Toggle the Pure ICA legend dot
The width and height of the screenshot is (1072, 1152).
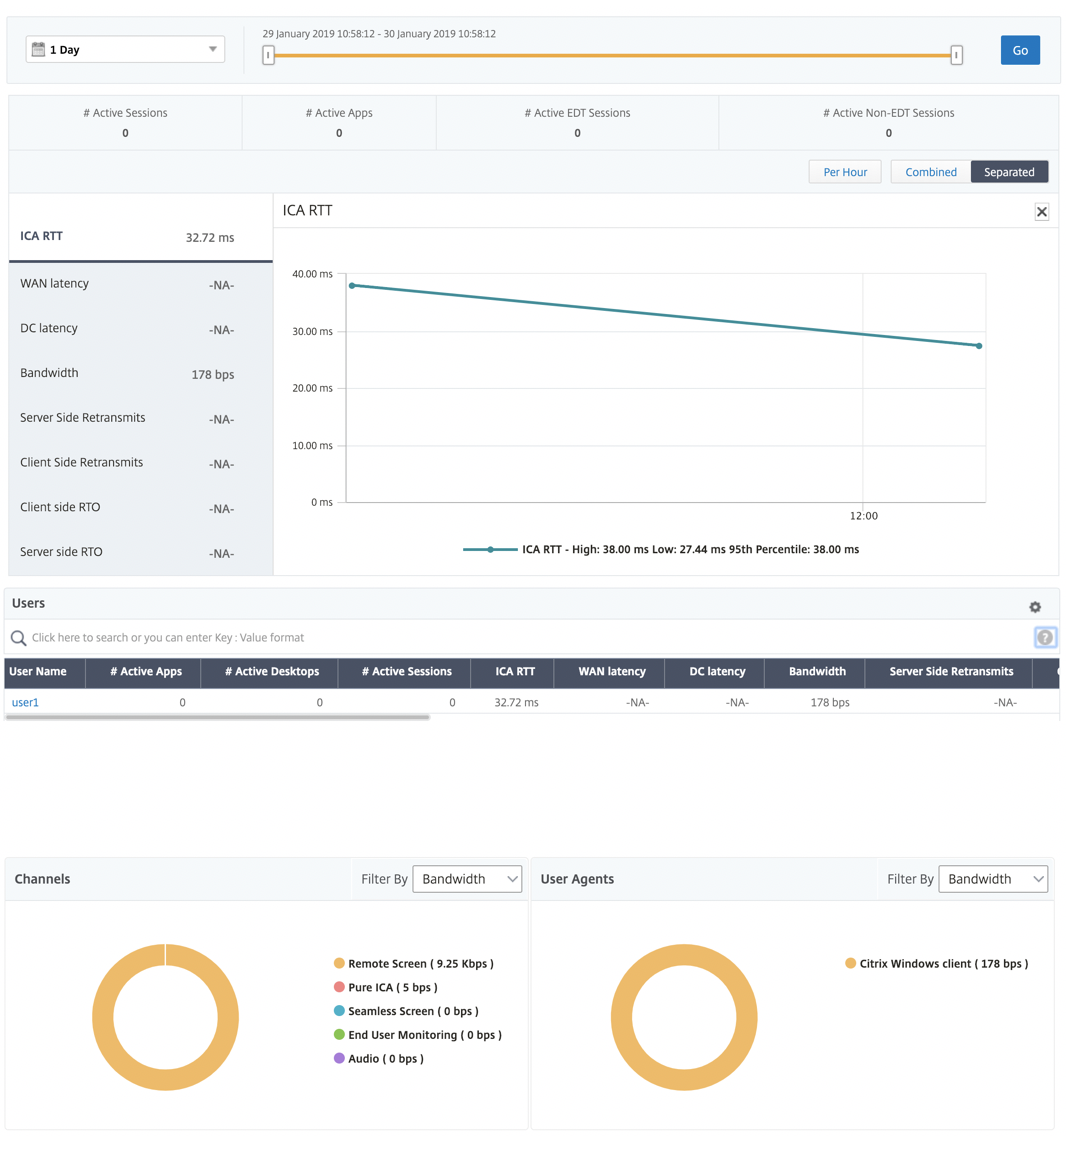pos(339,987)
